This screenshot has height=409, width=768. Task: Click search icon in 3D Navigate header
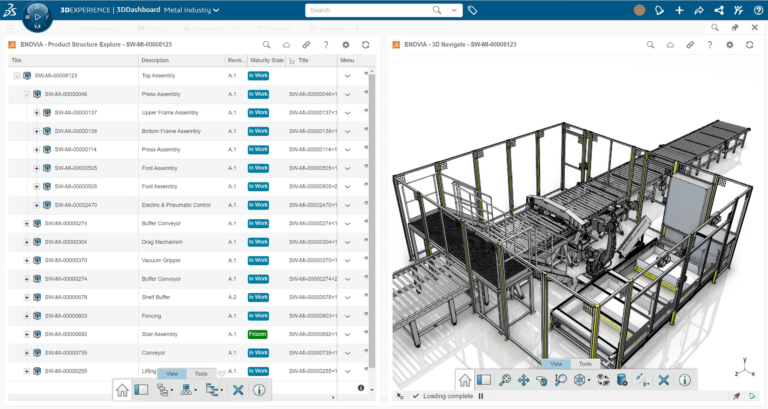click(650, 45)
